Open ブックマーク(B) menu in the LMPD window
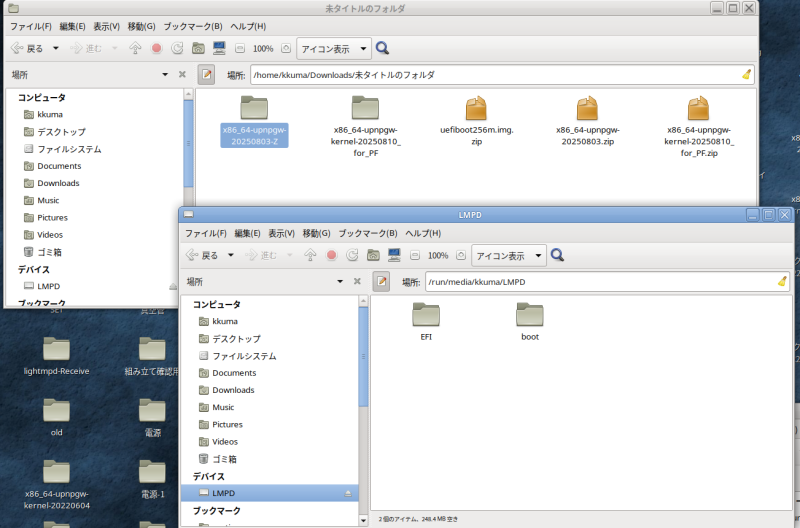 [368, 233]
